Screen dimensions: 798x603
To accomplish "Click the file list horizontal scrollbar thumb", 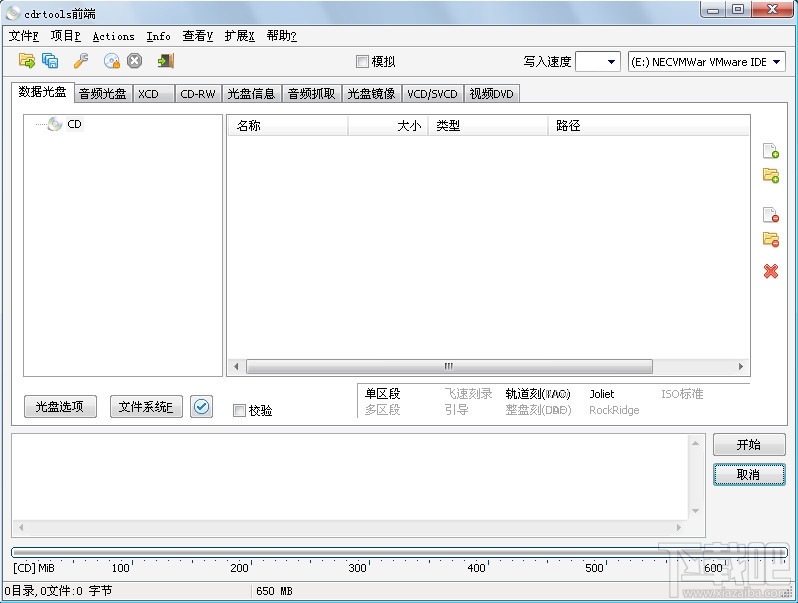I will [x=449, y=366].
